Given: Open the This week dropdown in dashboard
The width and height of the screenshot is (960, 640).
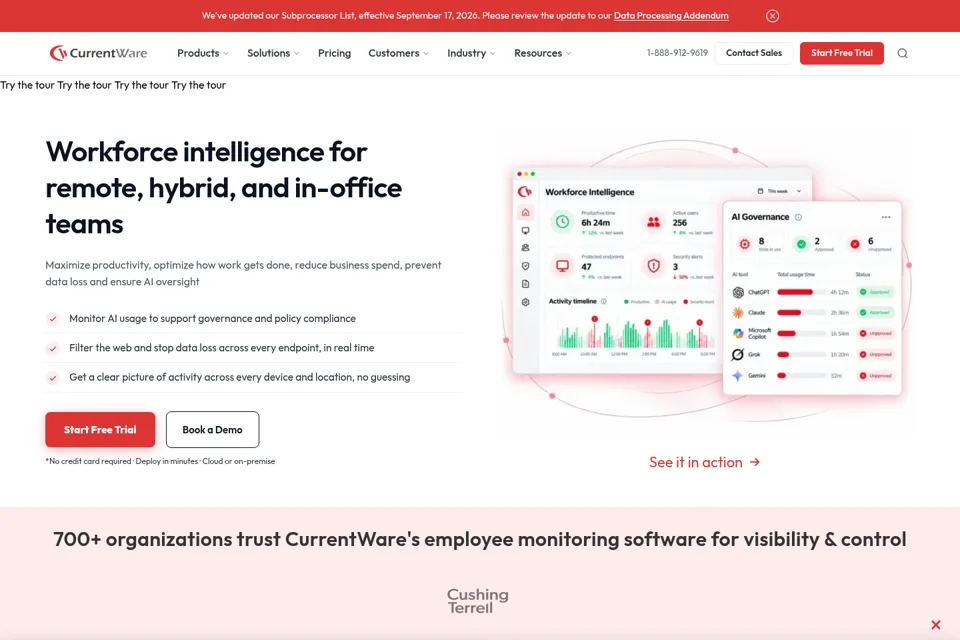Looking at the screenshot, I should pos(779,191).
